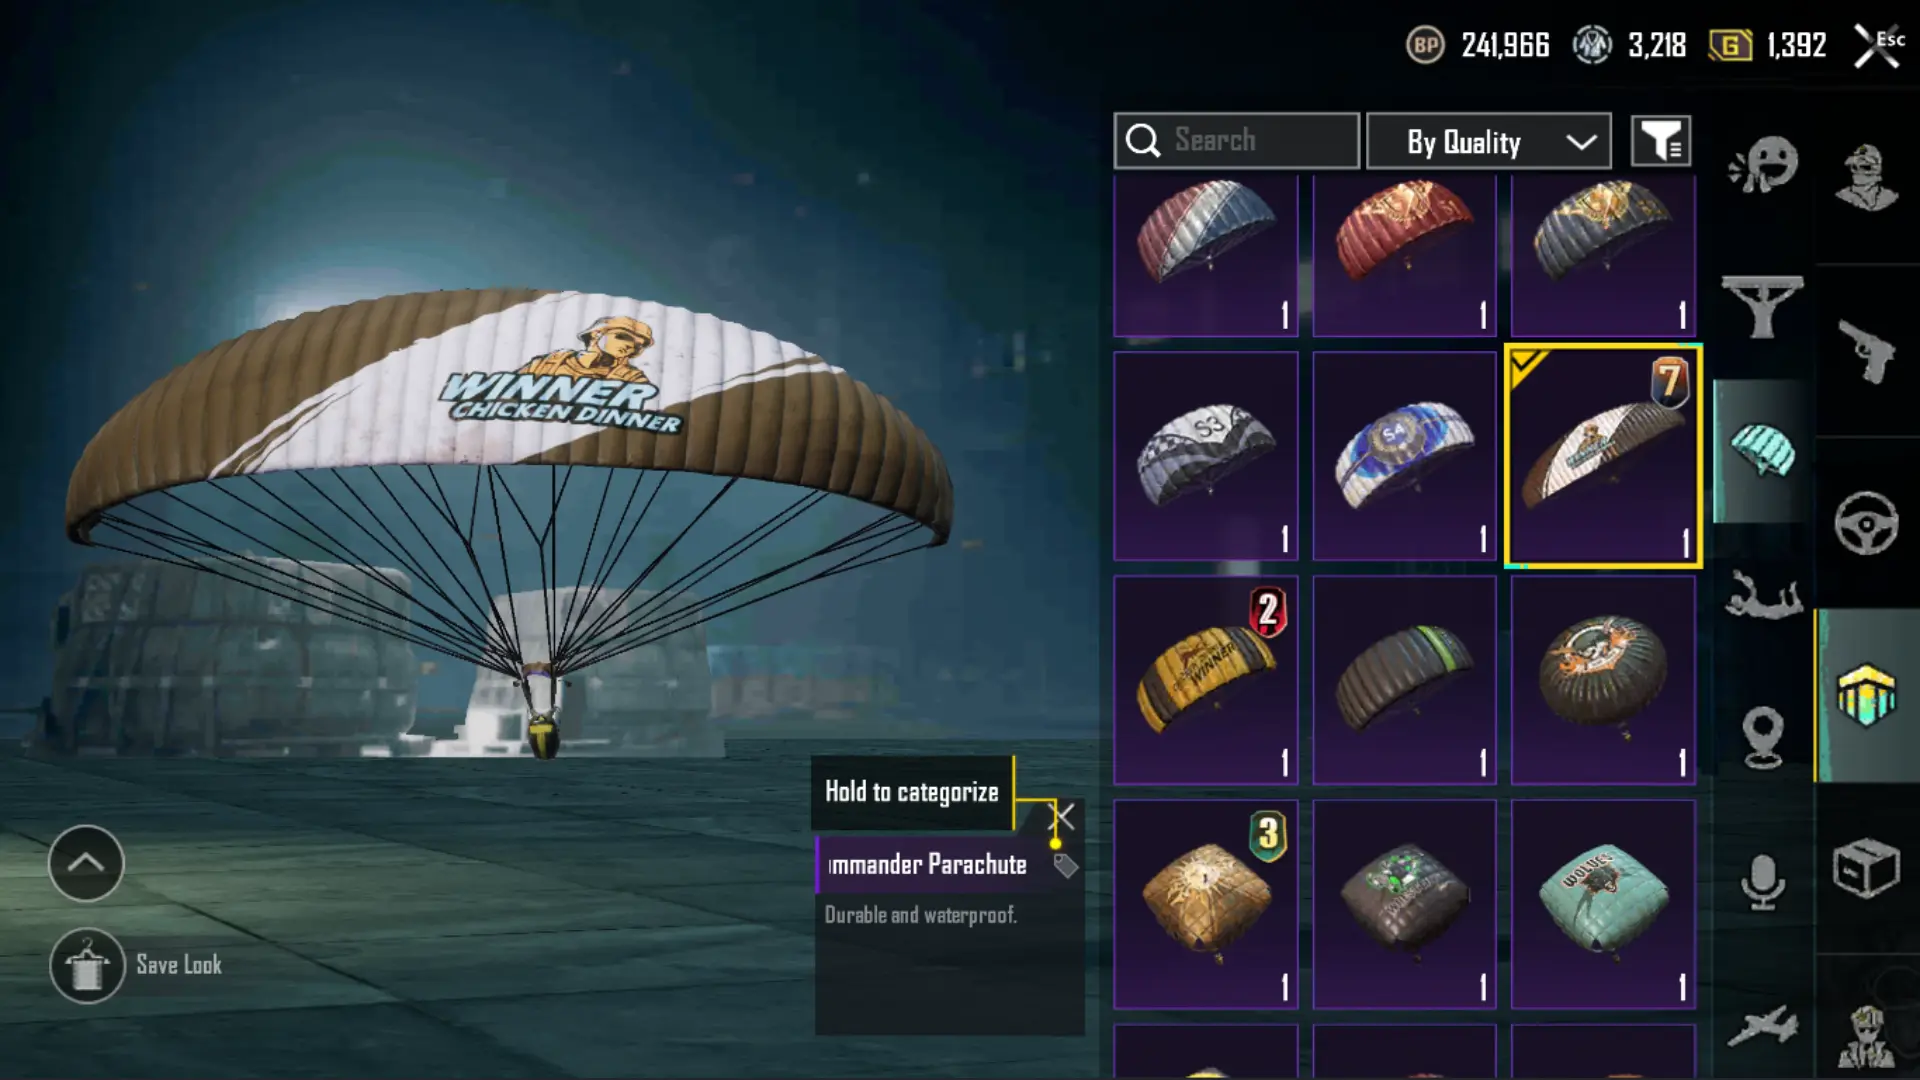Save the current look

coord(137,965)
